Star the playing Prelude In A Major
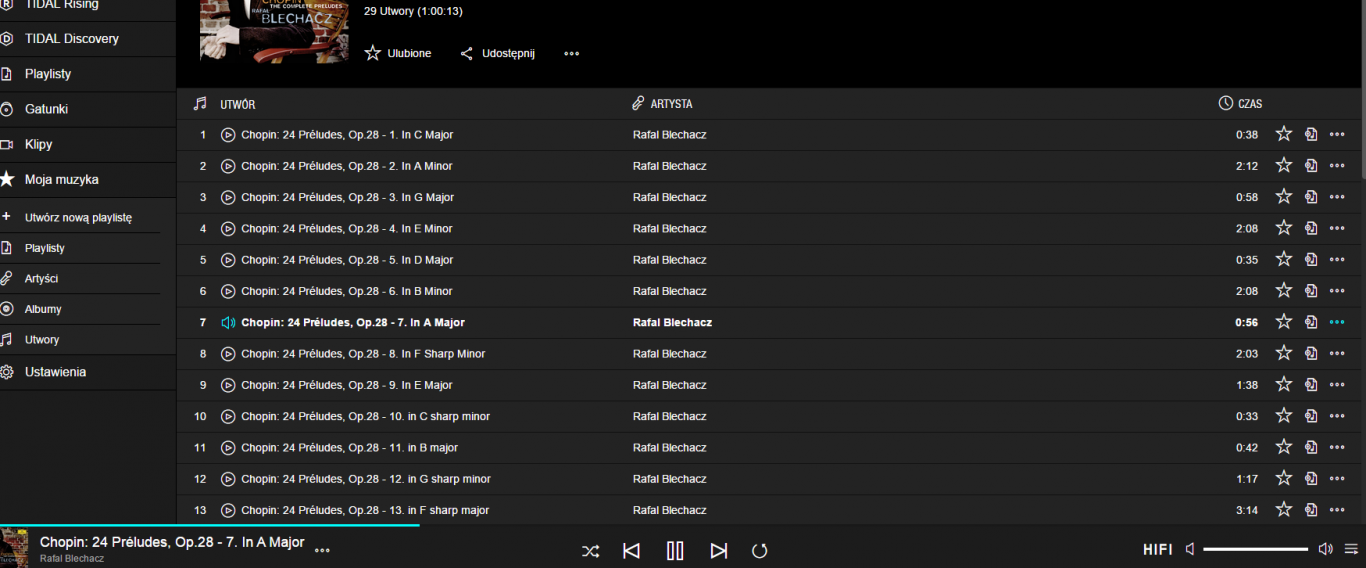The height and width of the screenshot is (568, 1366). pyautogui.click(x=1284, y=322)
